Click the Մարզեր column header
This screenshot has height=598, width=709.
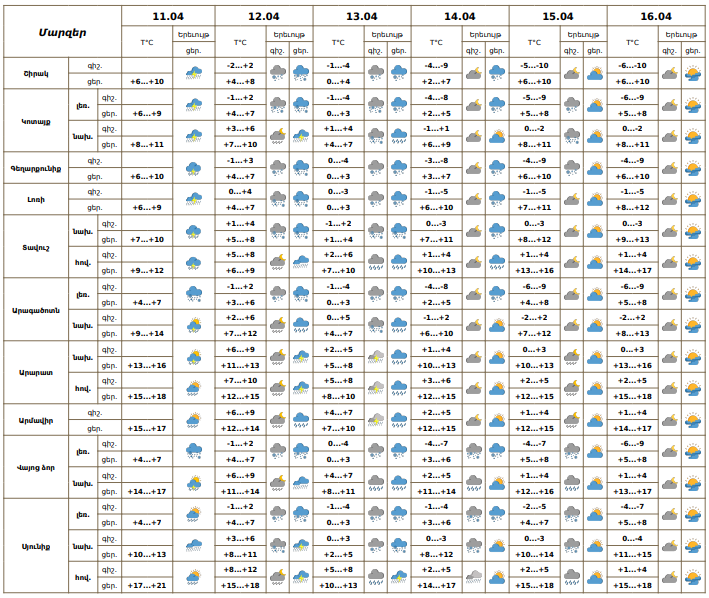pyautogui.click(x=63, y=32)
